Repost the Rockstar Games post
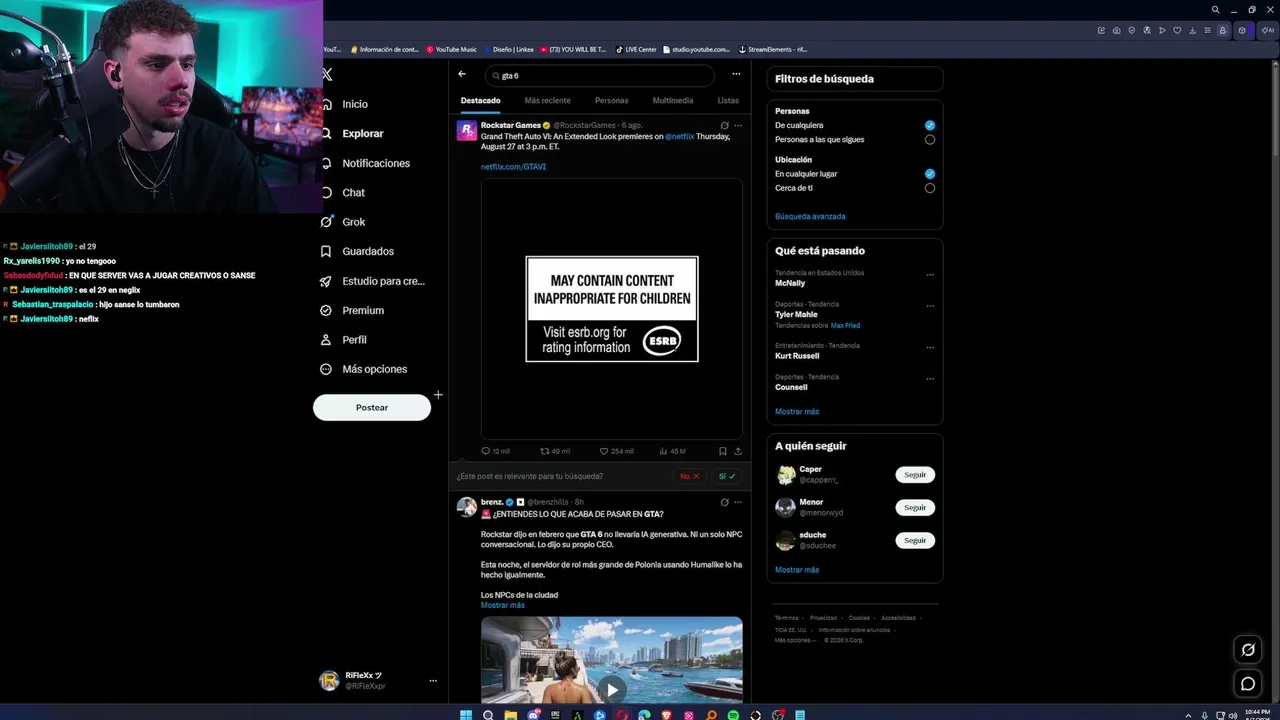1280x720 pixels. click(x=555, y=451)
